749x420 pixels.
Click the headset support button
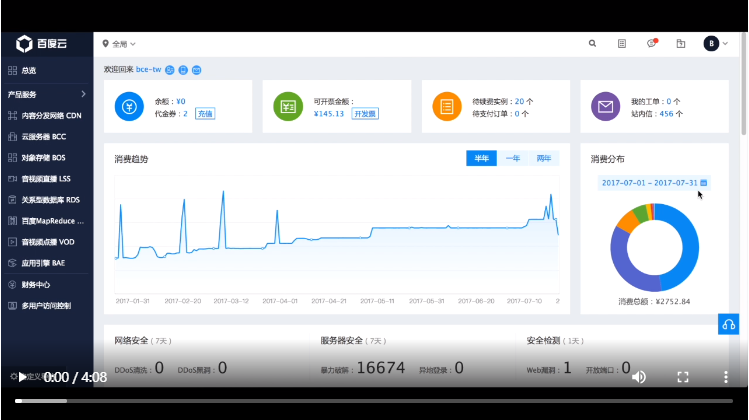pos(728,324)
